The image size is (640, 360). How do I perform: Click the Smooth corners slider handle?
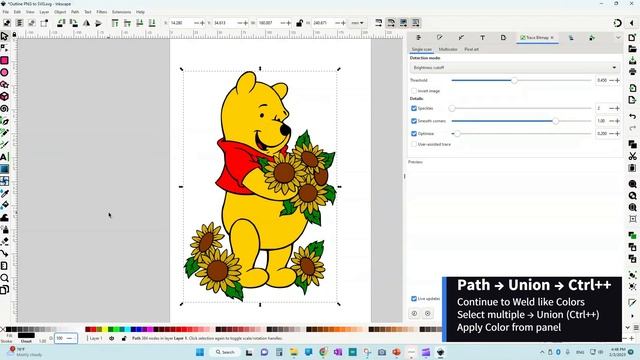(556, 121)
